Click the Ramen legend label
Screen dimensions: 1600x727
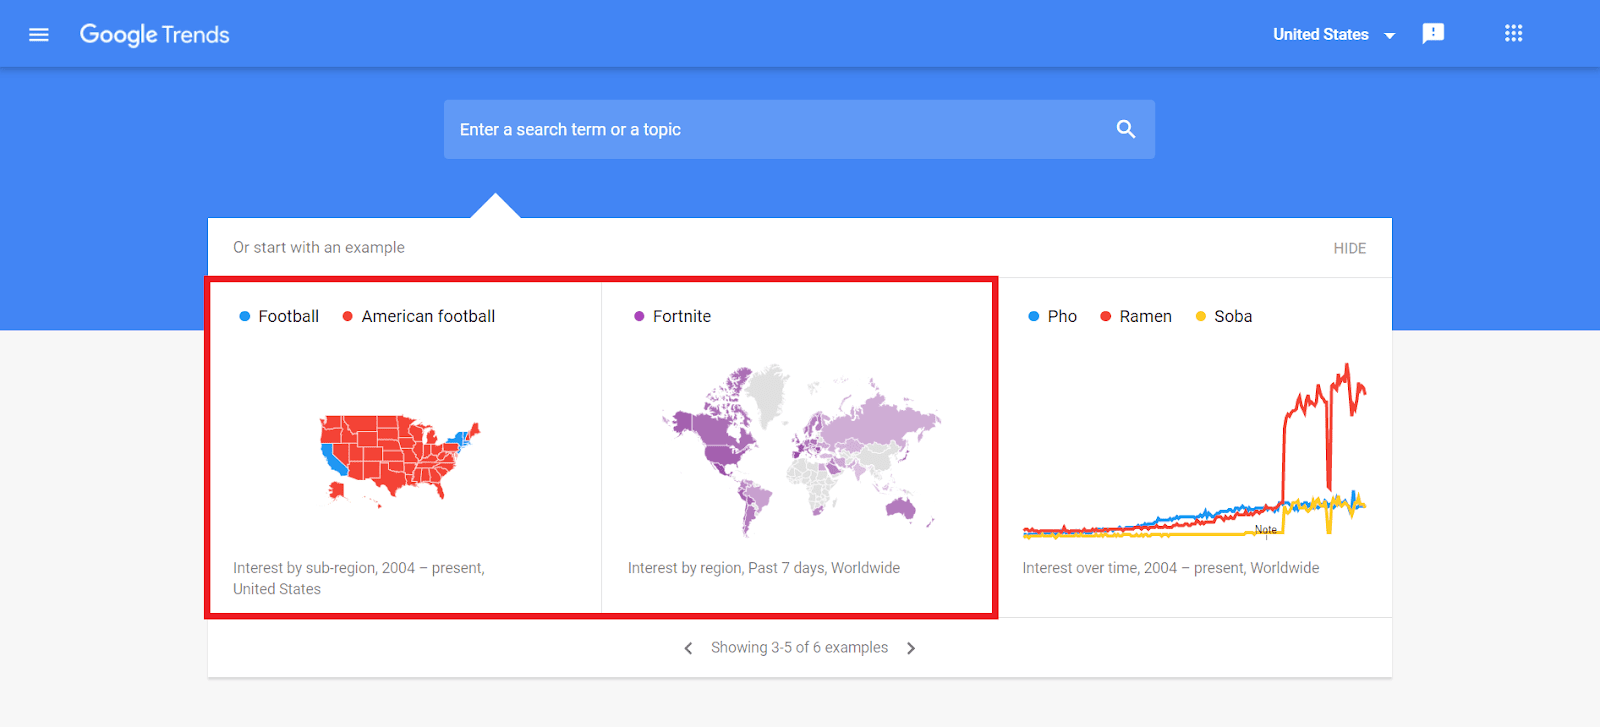[x=1145, y=316]
